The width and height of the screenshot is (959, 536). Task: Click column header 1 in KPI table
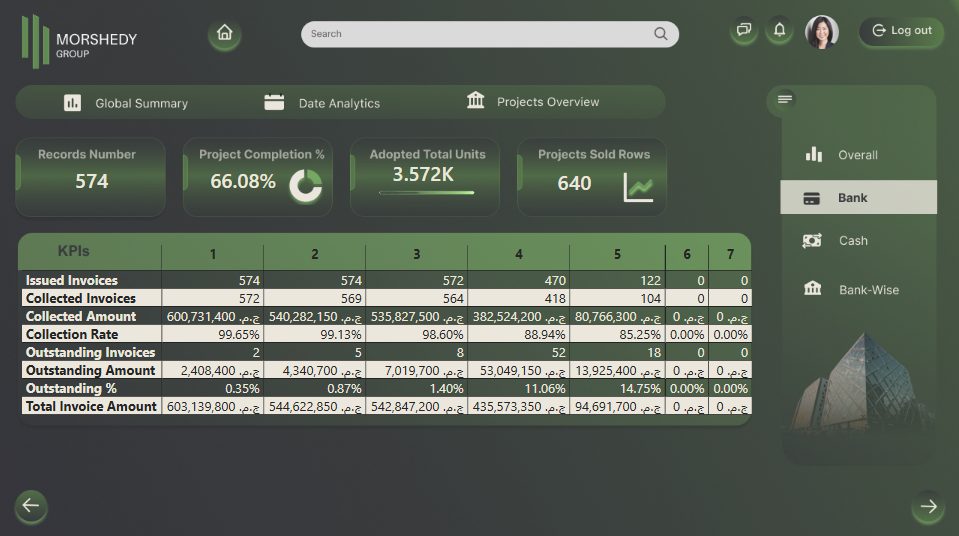click(x=213, y=254)
